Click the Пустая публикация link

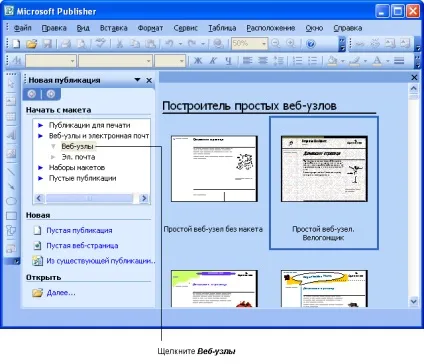pos(79,230)
